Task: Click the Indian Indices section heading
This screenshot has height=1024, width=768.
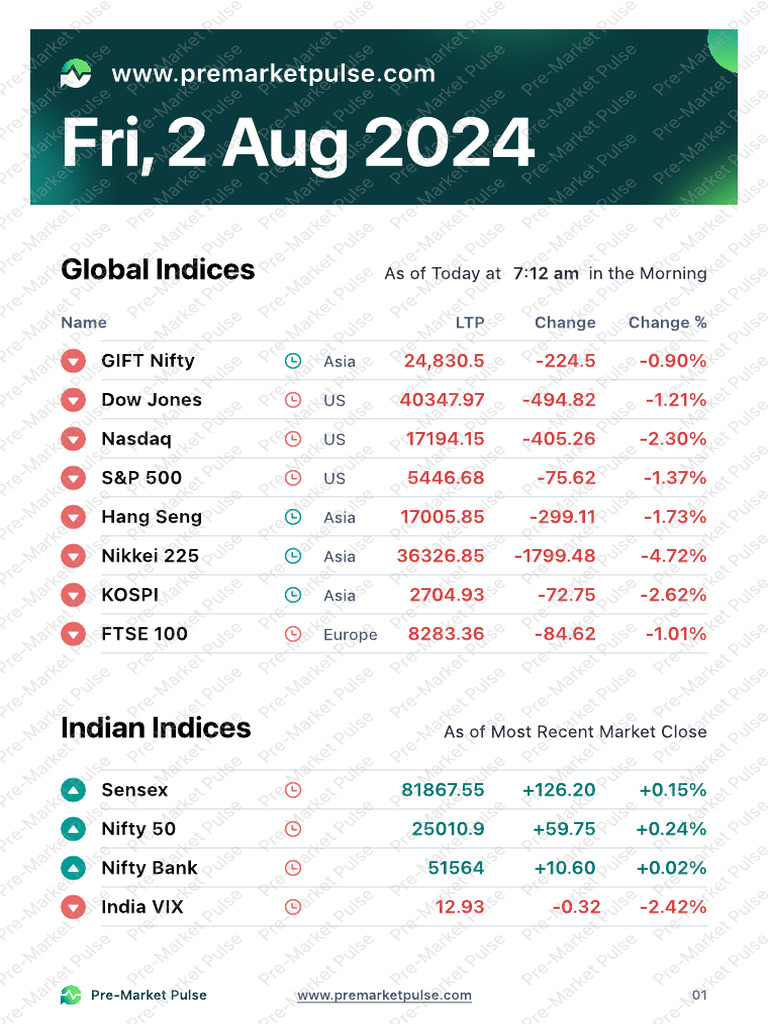Action: [x=155, y=728]
